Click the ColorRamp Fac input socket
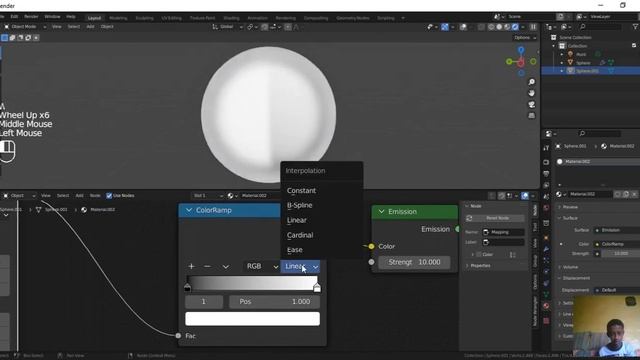 pyautogui.click(x=178, y=336)
